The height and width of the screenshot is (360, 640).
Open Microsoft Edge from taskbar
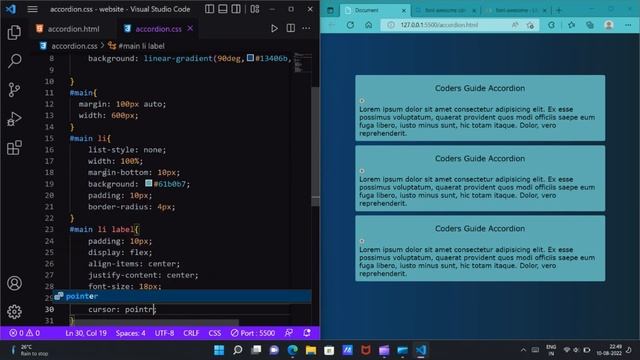point(292,350)
